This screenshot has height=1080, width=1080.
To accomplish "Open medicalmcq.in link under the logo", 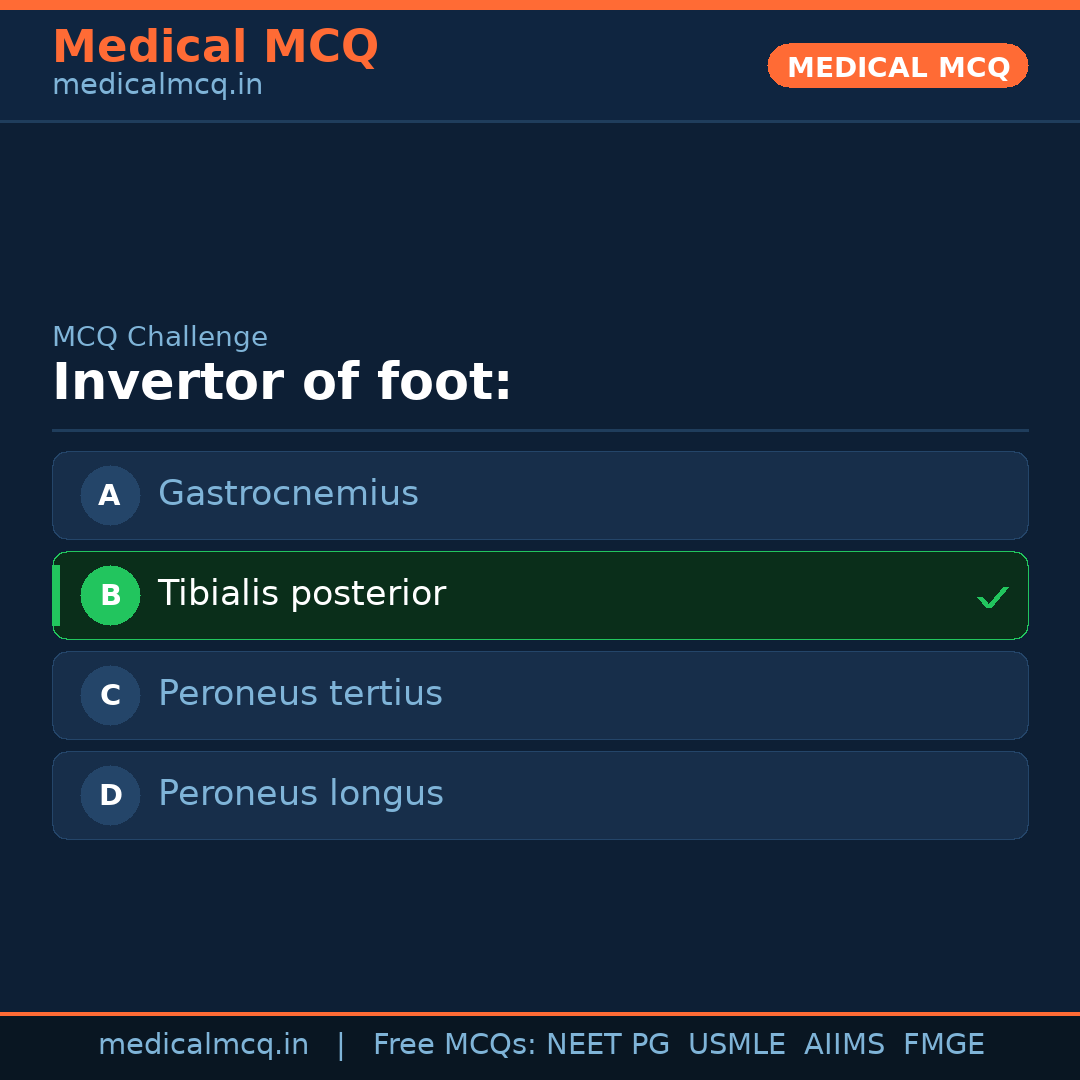I will 157,84.
